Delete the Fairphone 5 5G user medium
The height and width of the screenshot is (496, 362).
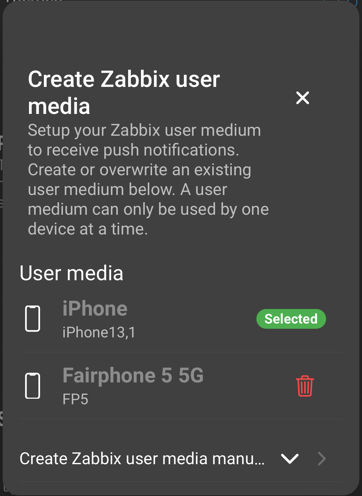[305, 386]
